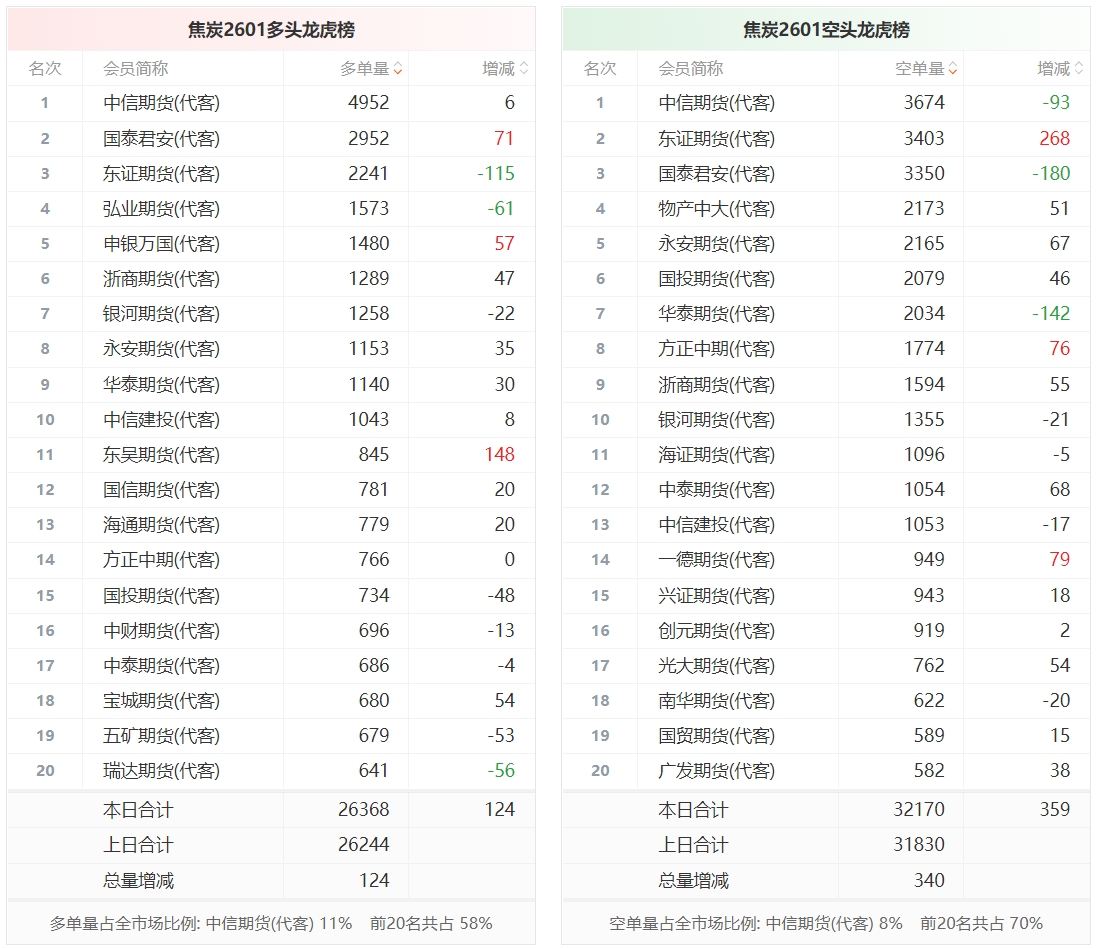
Task: Select 国投期货(代客) in long table
Action: point(161,596)
